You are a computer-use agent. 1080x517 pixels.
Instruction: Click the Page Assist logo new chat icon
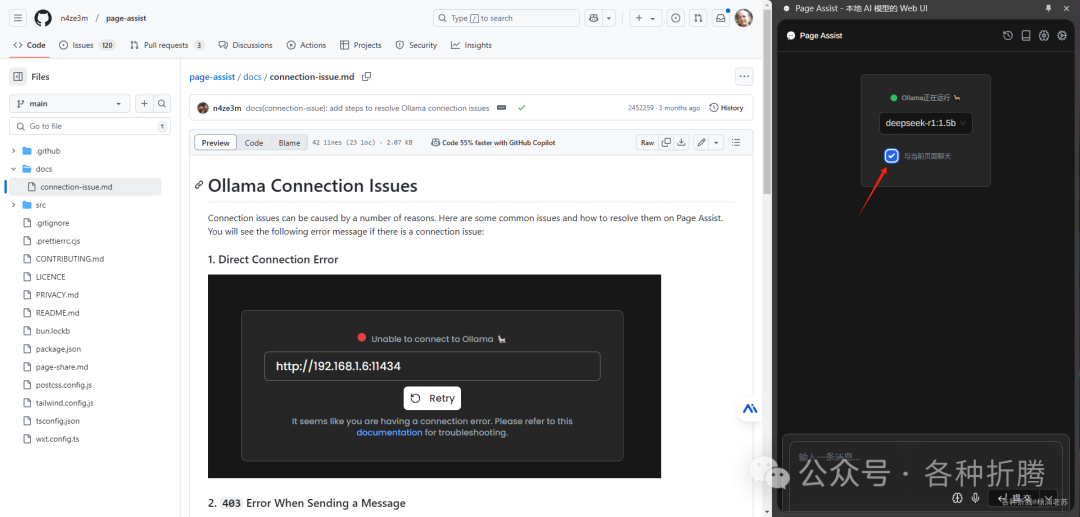tap(791, 36)
